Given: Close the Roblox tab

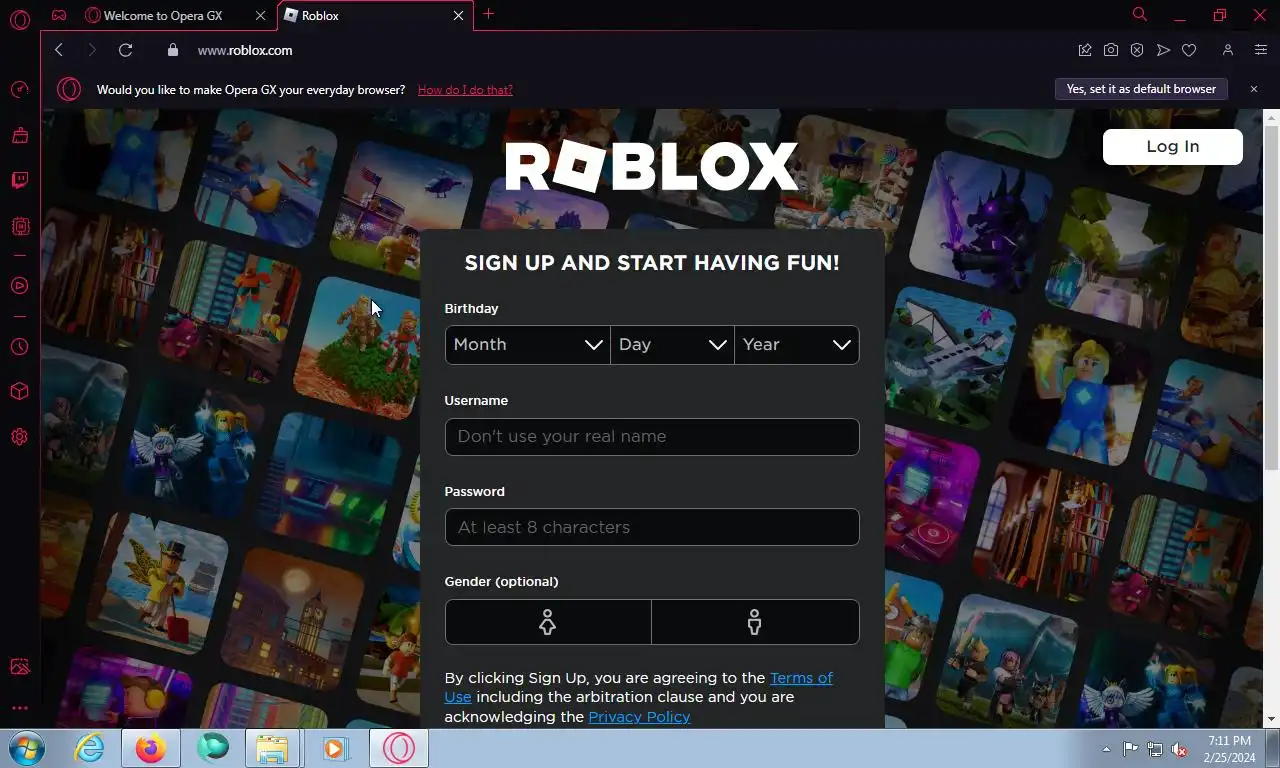Looking at the screenshot, I should (x=459, y=16).
